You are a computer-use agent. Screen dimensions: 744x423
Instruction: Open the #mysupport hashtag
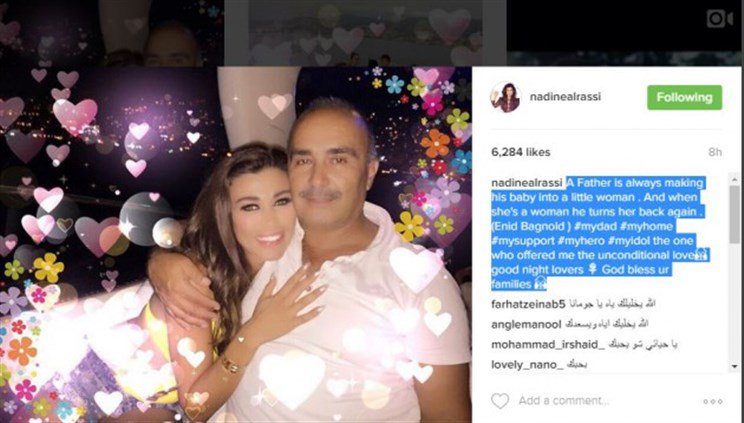(523, 241)
